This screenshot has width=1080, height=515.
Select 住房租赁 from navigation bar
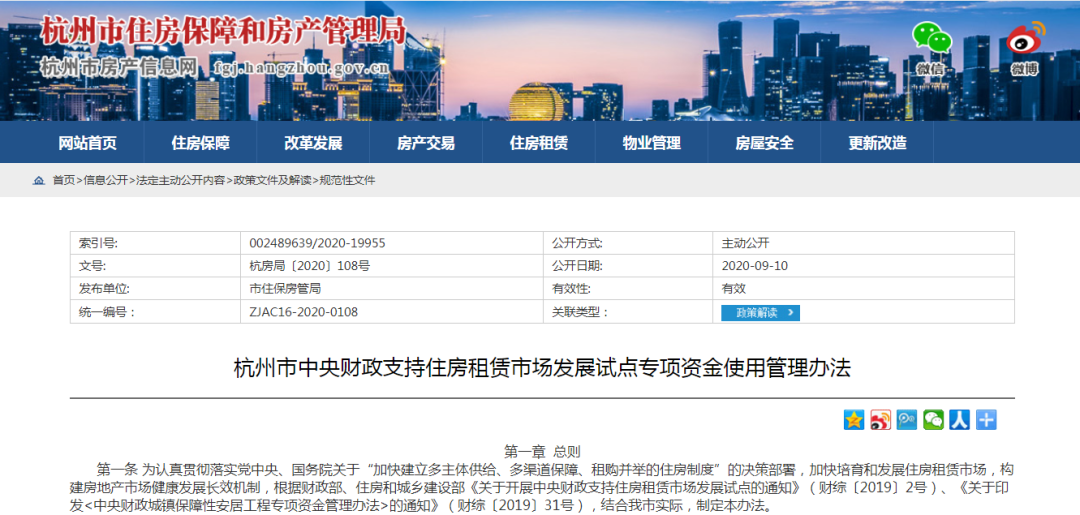click(x=539, y=143)
